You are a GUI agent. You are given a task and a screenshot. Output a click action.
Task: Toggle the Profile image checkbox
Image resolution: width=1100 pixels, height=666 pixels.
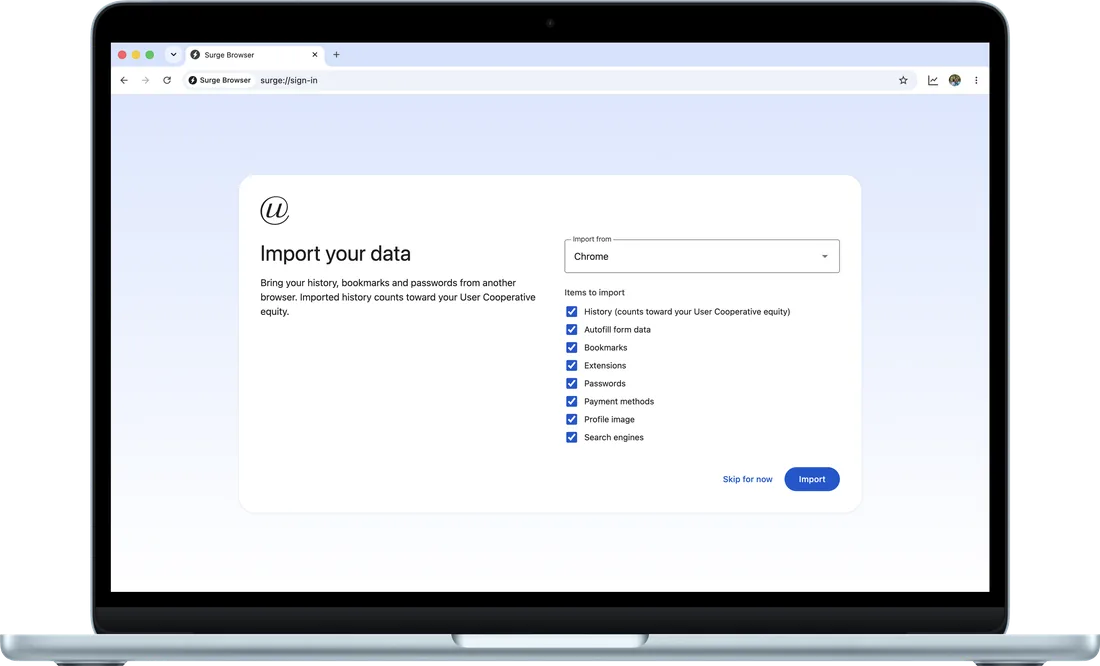coord(571,420)
